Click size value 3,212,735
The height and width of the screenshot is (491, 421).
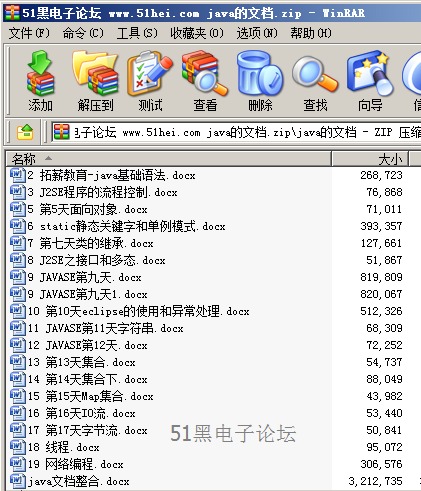coord(375,481)
